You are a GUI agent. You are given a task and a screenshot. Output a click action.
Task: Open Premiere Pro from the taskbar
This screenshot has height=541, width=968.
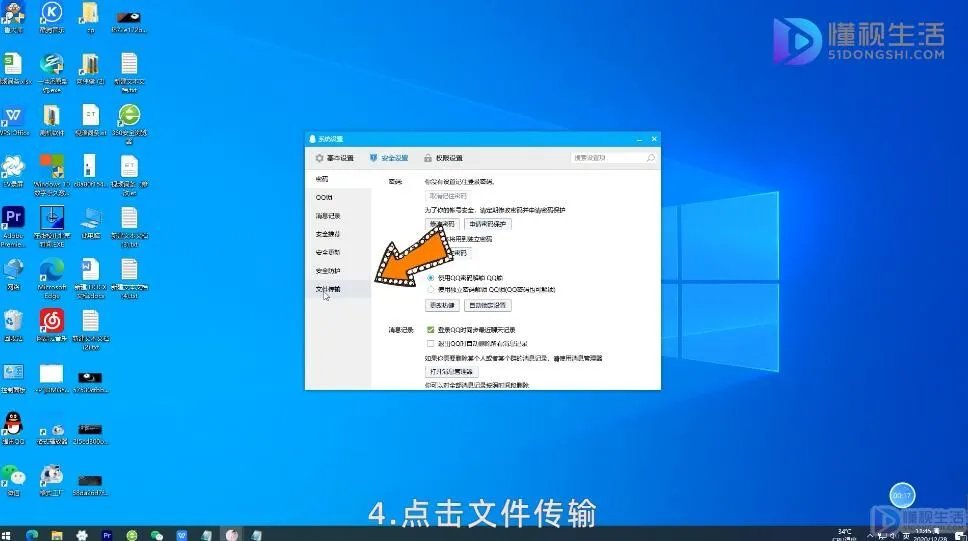click(107, 535)
